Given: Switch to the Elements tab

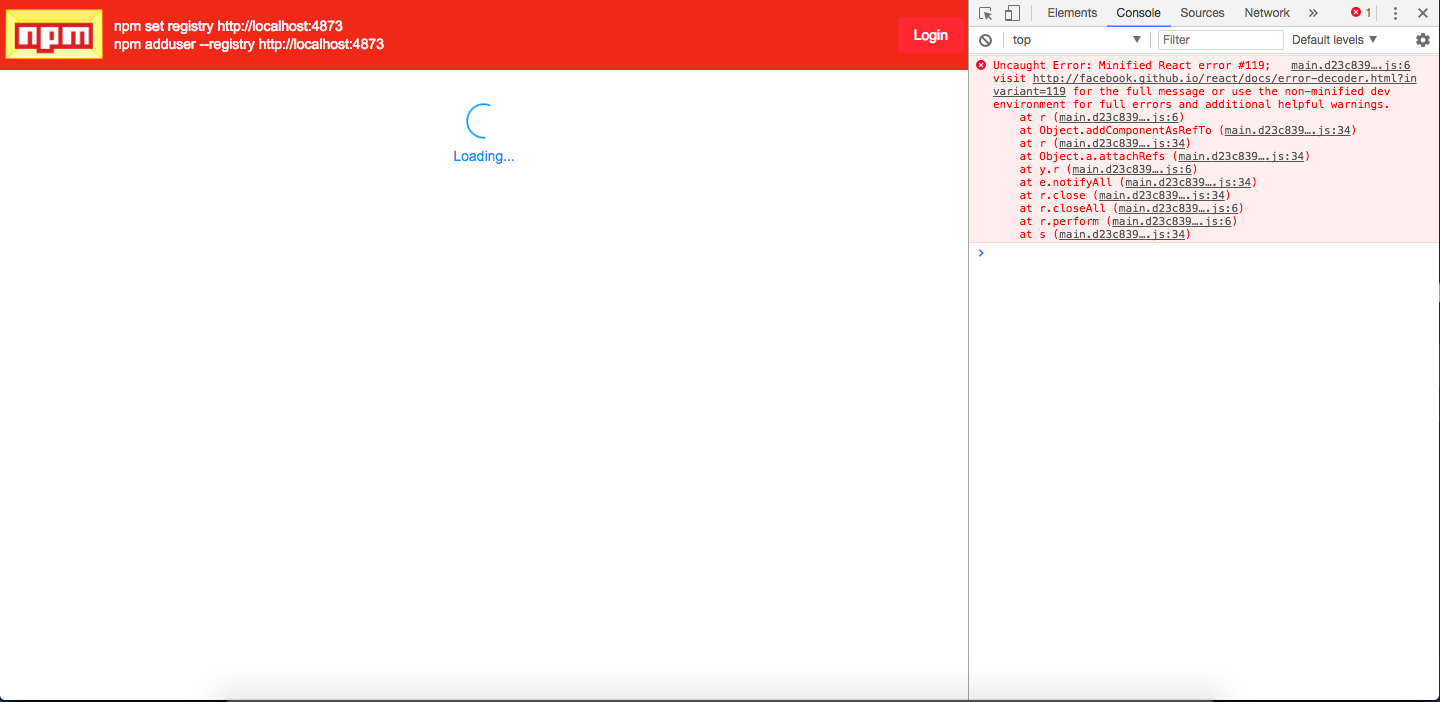Looking at the screenshot, I should pos(1072,13).
